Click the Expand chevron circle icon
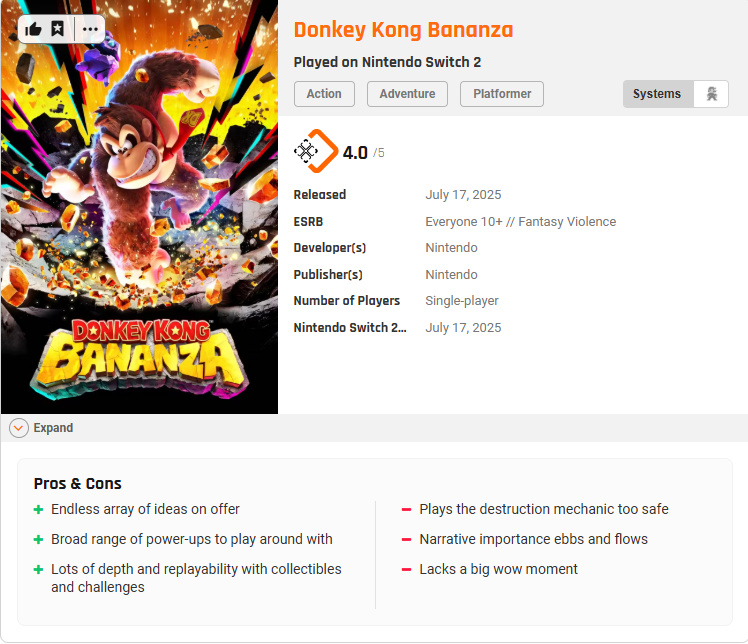Image resolution: width=748 pixels, height=644 pixels. [19, 428]
